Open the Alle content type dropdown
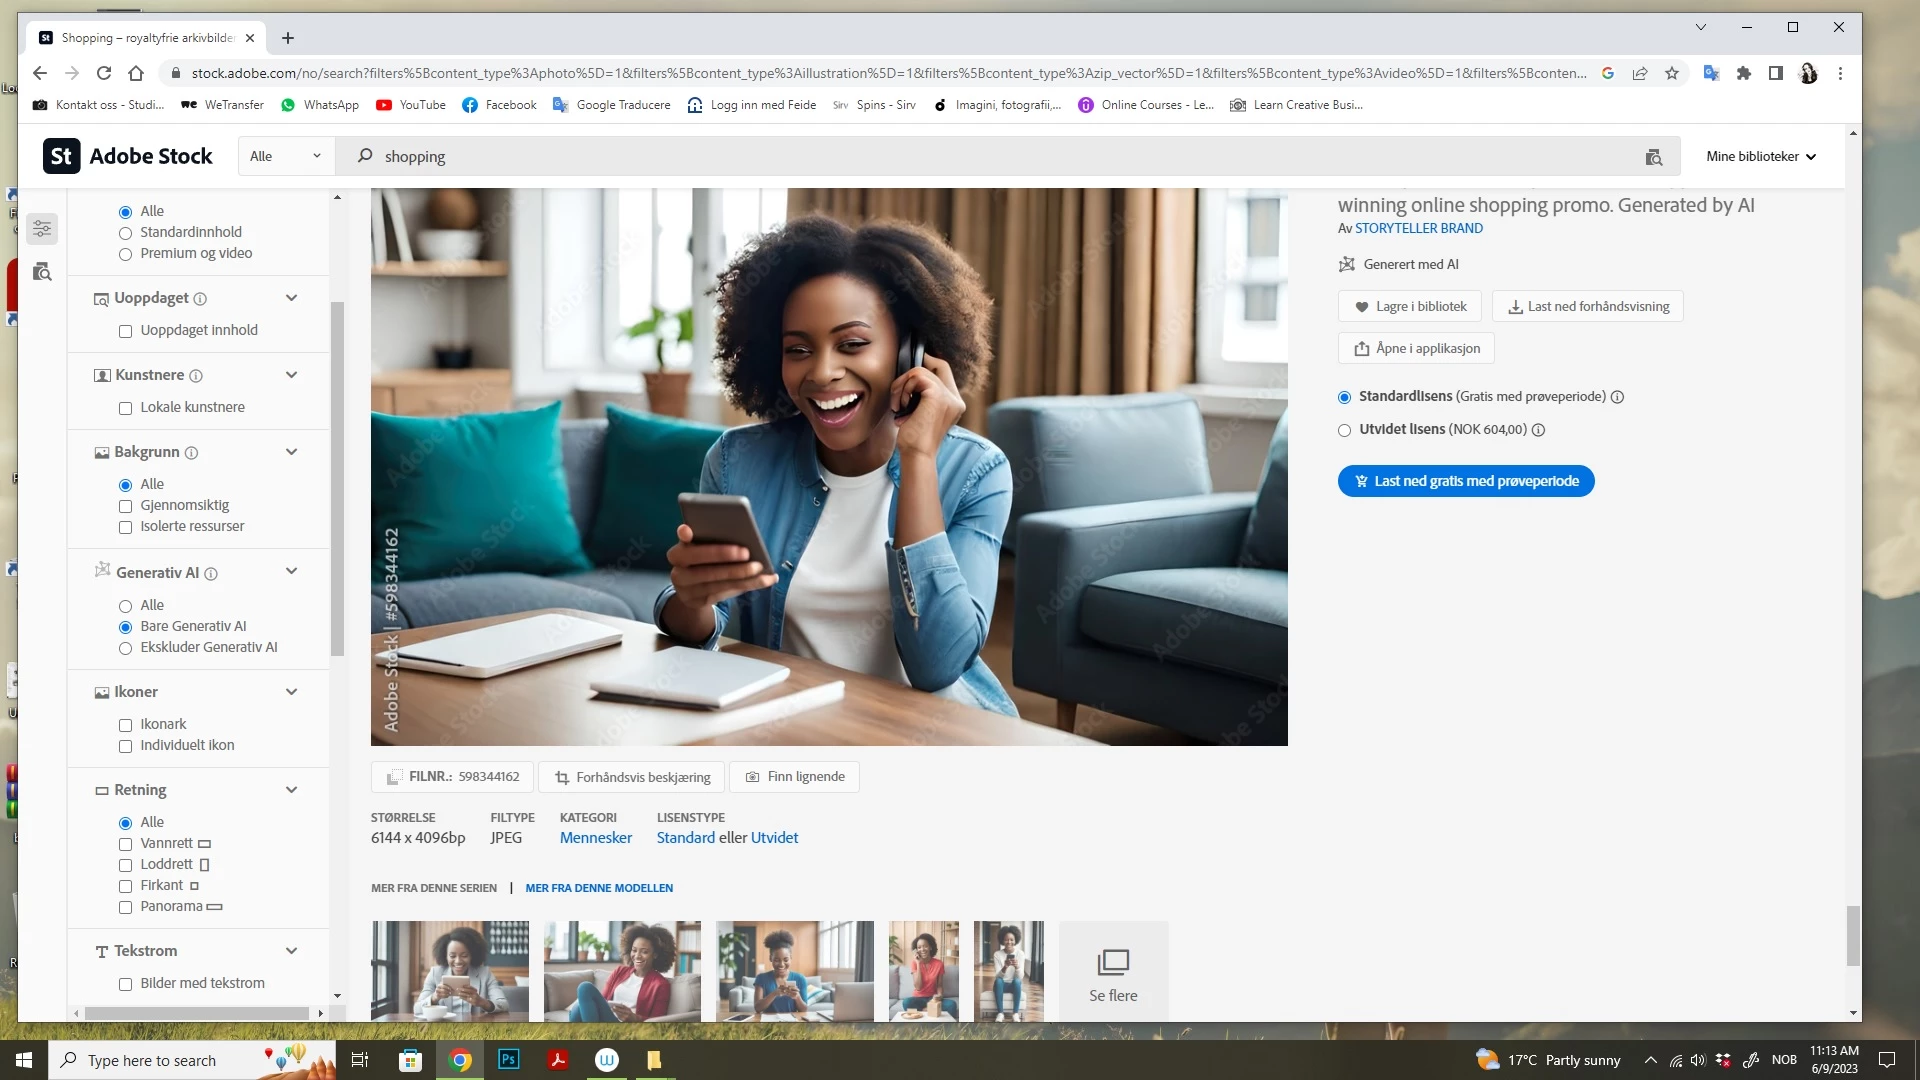This screenshot has width=1920, height=1080. tap(285, 156)
